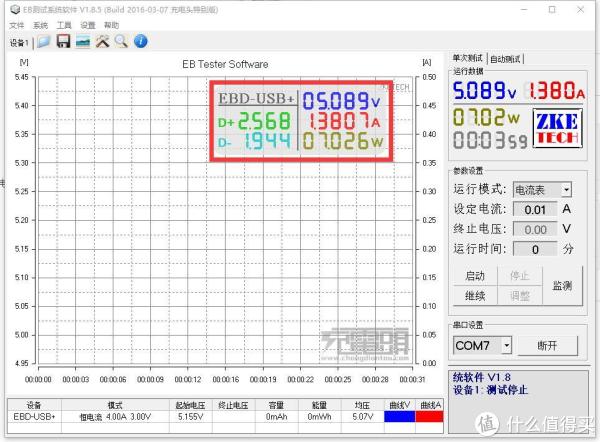Screen dimensions: 600x442
Task: Click the 5.089V voltage readout
Action: pyautogui.click(x=485, y=91)
